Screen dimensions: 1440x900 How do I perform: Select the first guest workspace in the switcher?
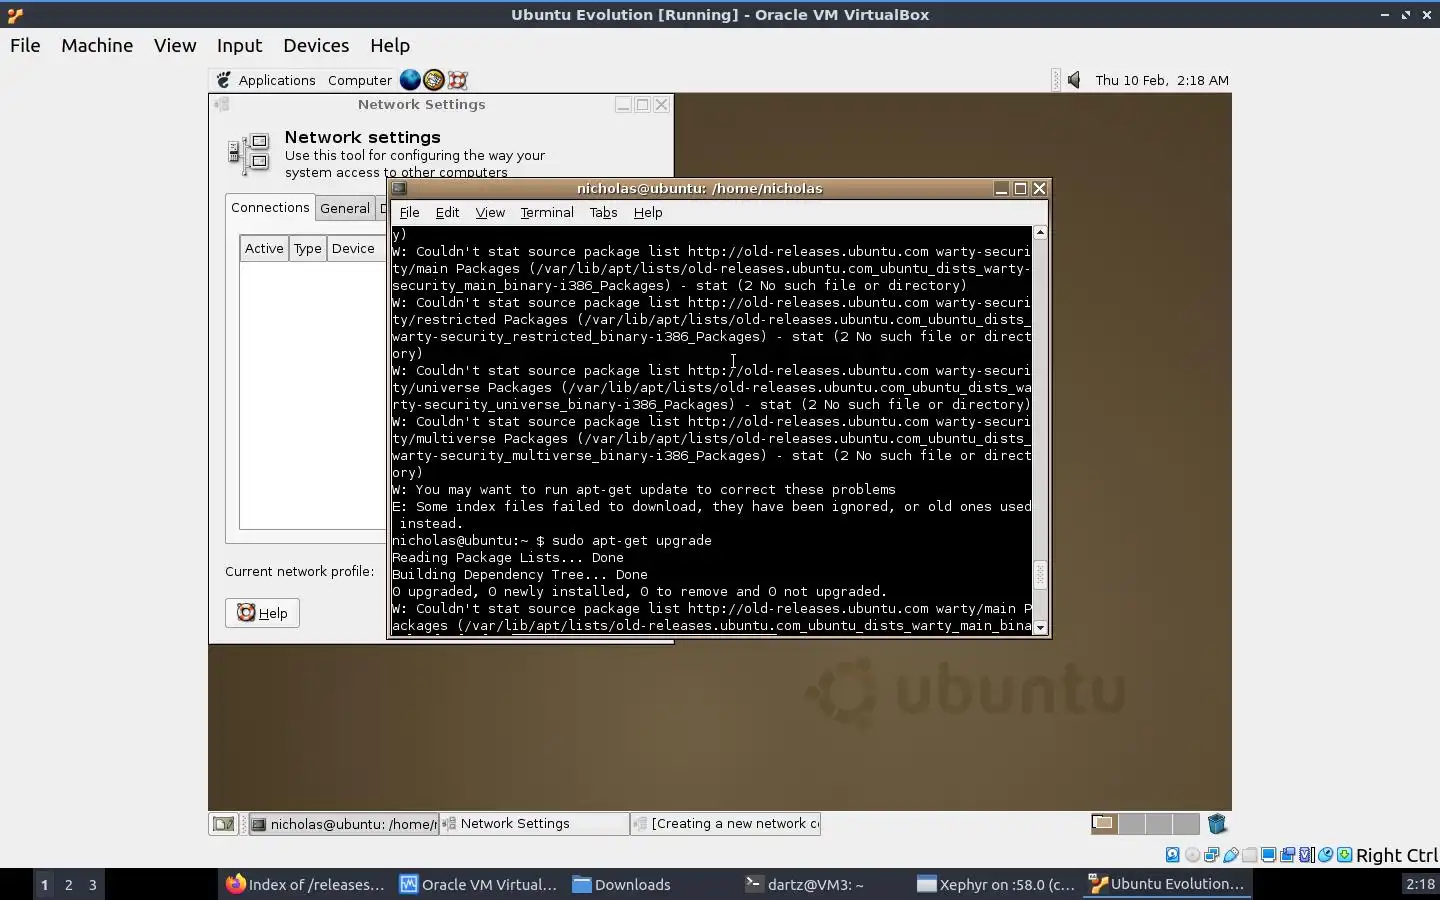[1104, 824]
